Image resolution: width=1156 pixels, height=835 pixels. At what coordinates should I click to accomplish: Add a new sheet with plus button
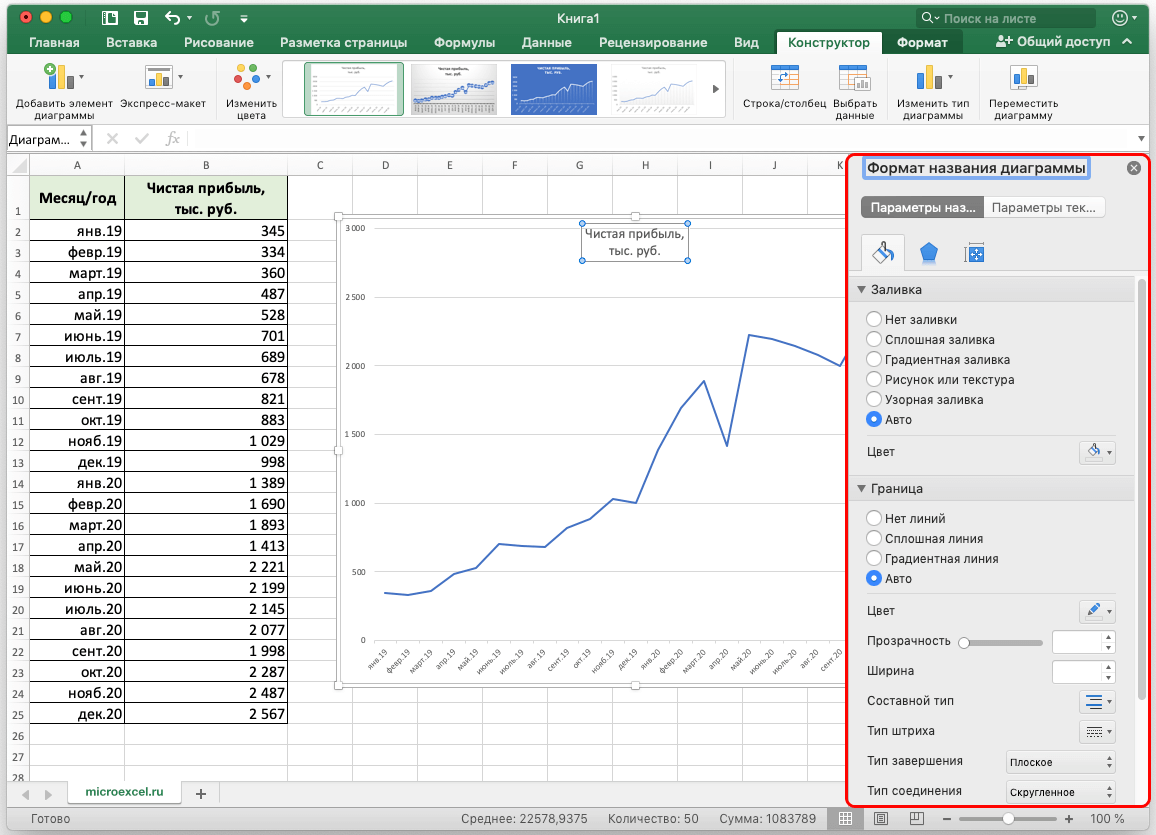pyautogui.click(x=201, y=794)
